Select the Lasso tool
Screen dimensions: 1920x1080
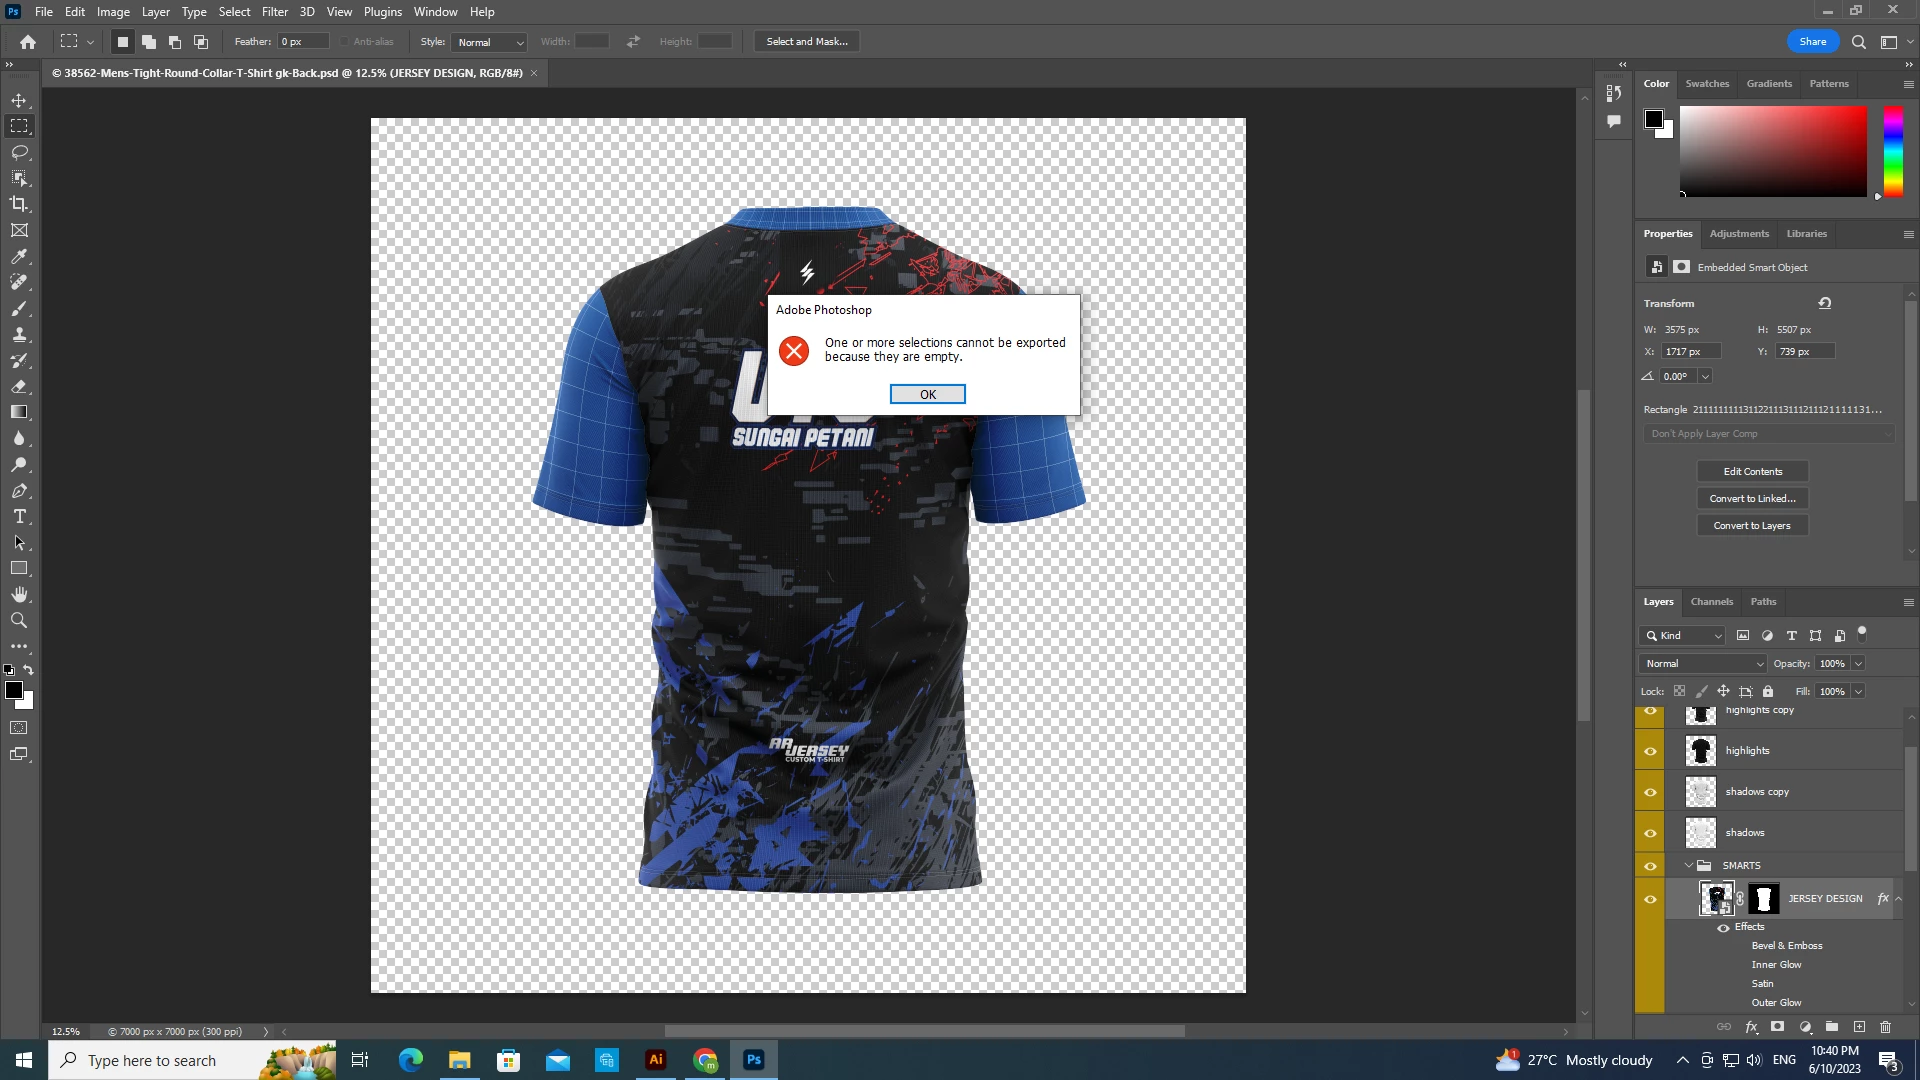[x=19, y=152]
